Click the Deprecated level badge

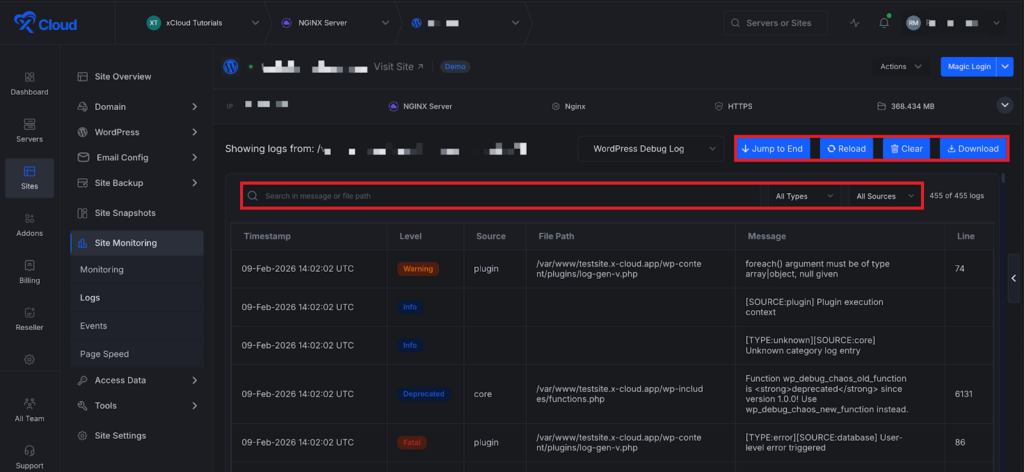424,394
